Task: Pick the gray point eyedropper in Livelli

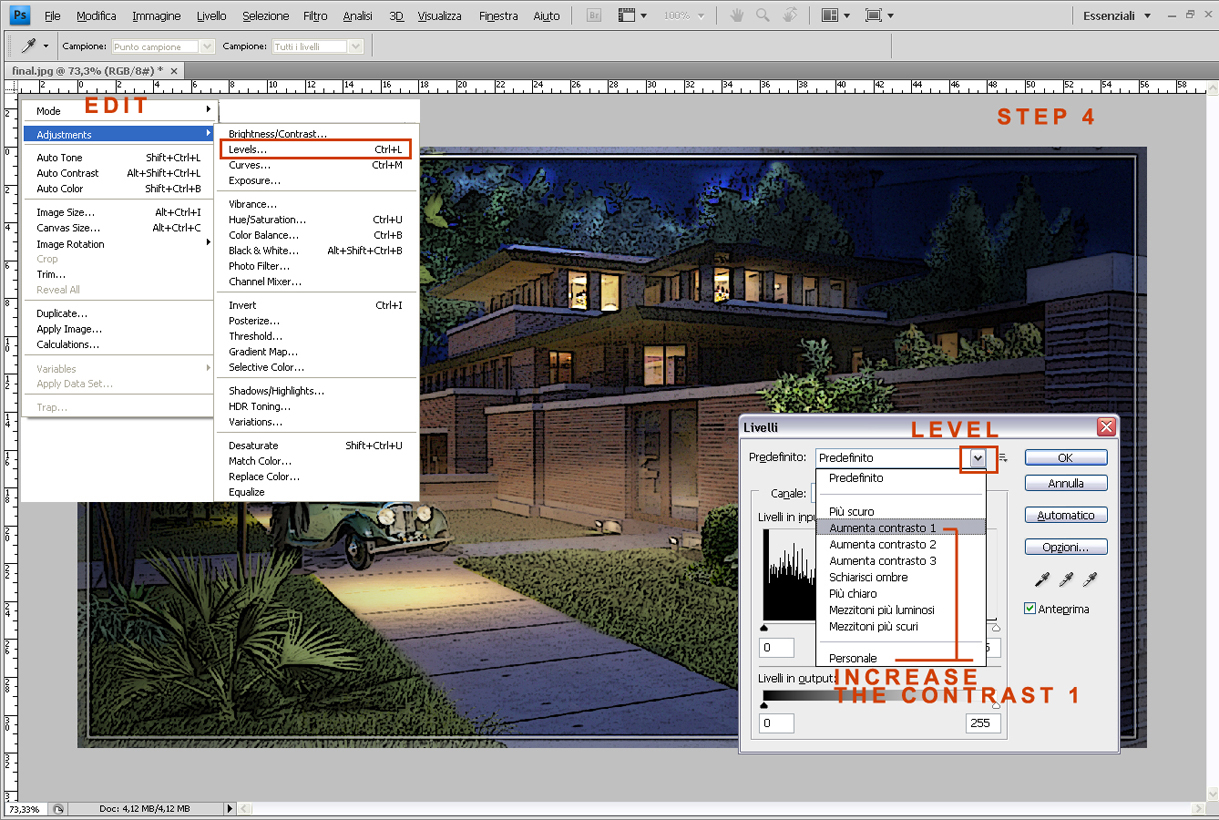Action: (x=1065, y=580)
